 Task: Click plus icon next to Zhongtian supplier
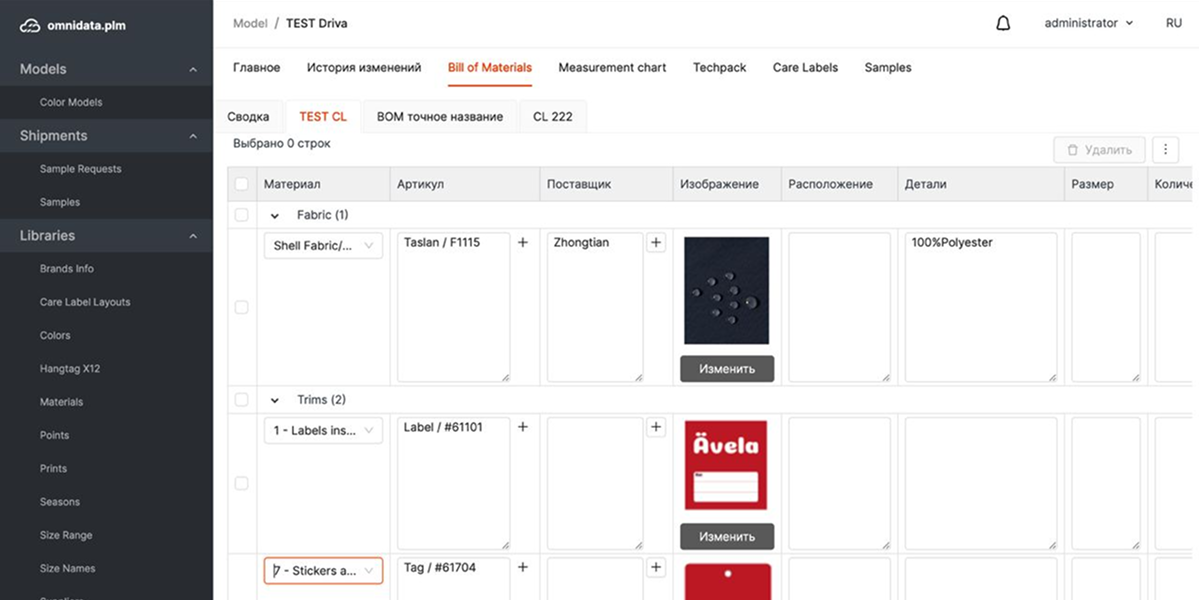tap(656, 243)
